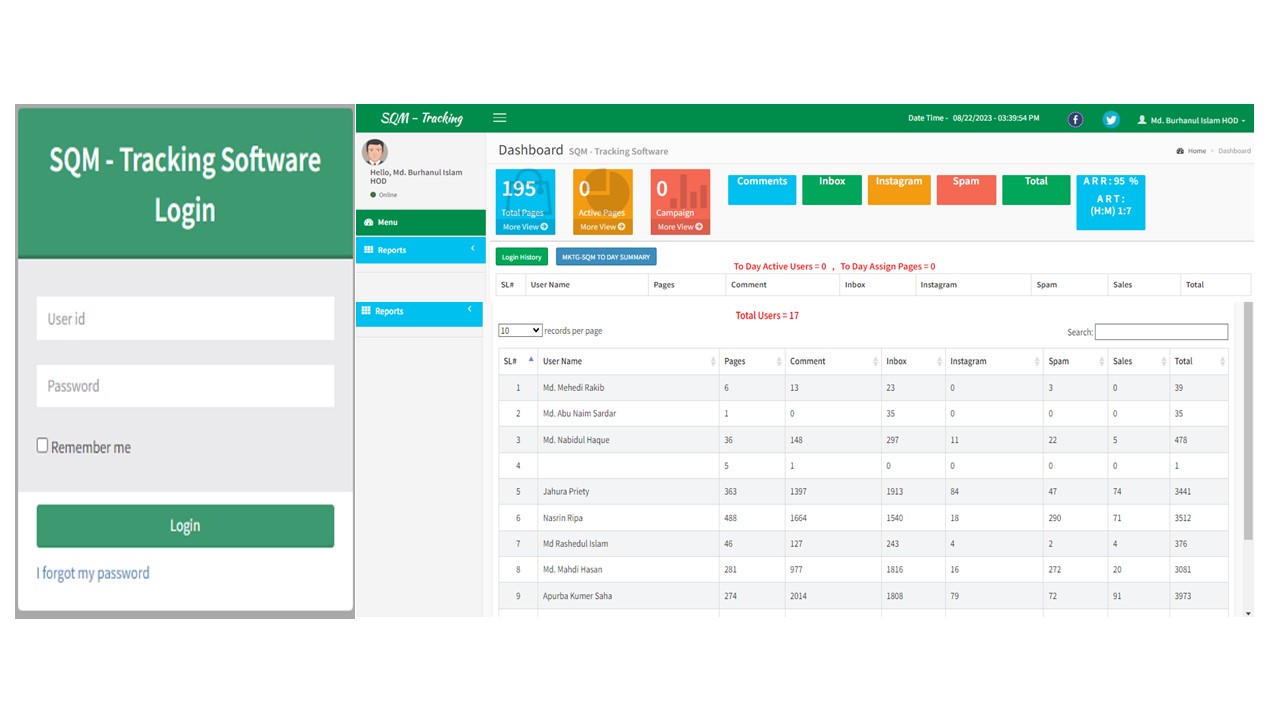Click the blue Comments color tile
Viewport: 1280px width, 720px height.
pyautogui.click(x=761, y=189)
